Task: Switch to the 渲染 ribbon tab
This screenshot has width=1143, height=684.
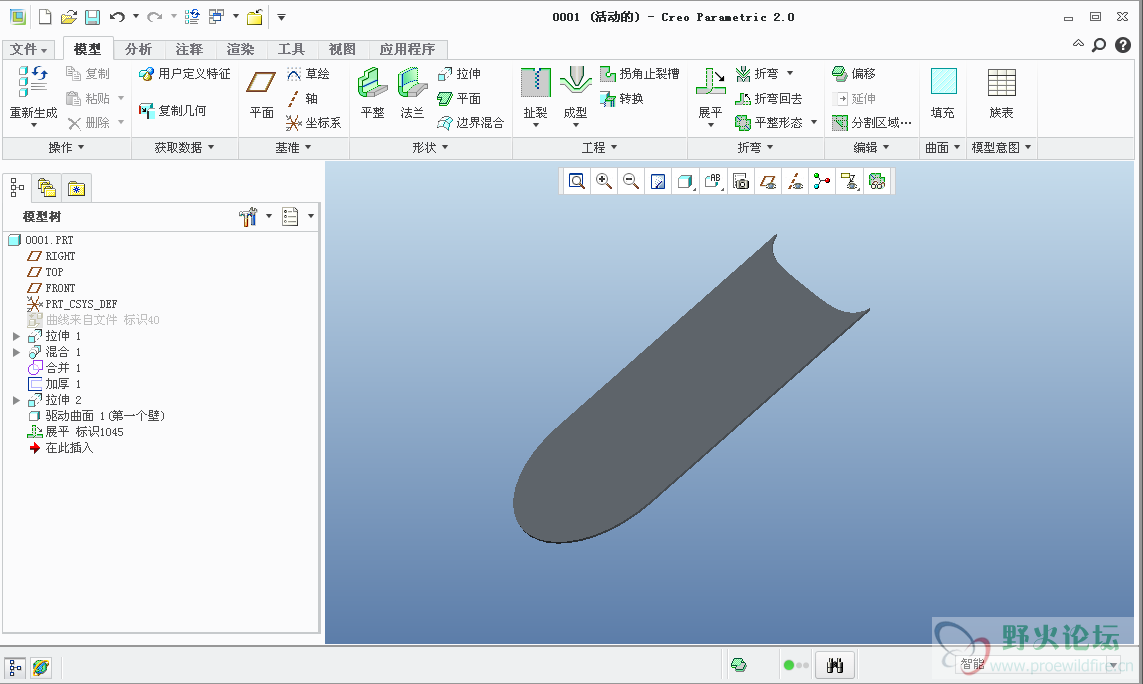Action: [x=241, y=49]
